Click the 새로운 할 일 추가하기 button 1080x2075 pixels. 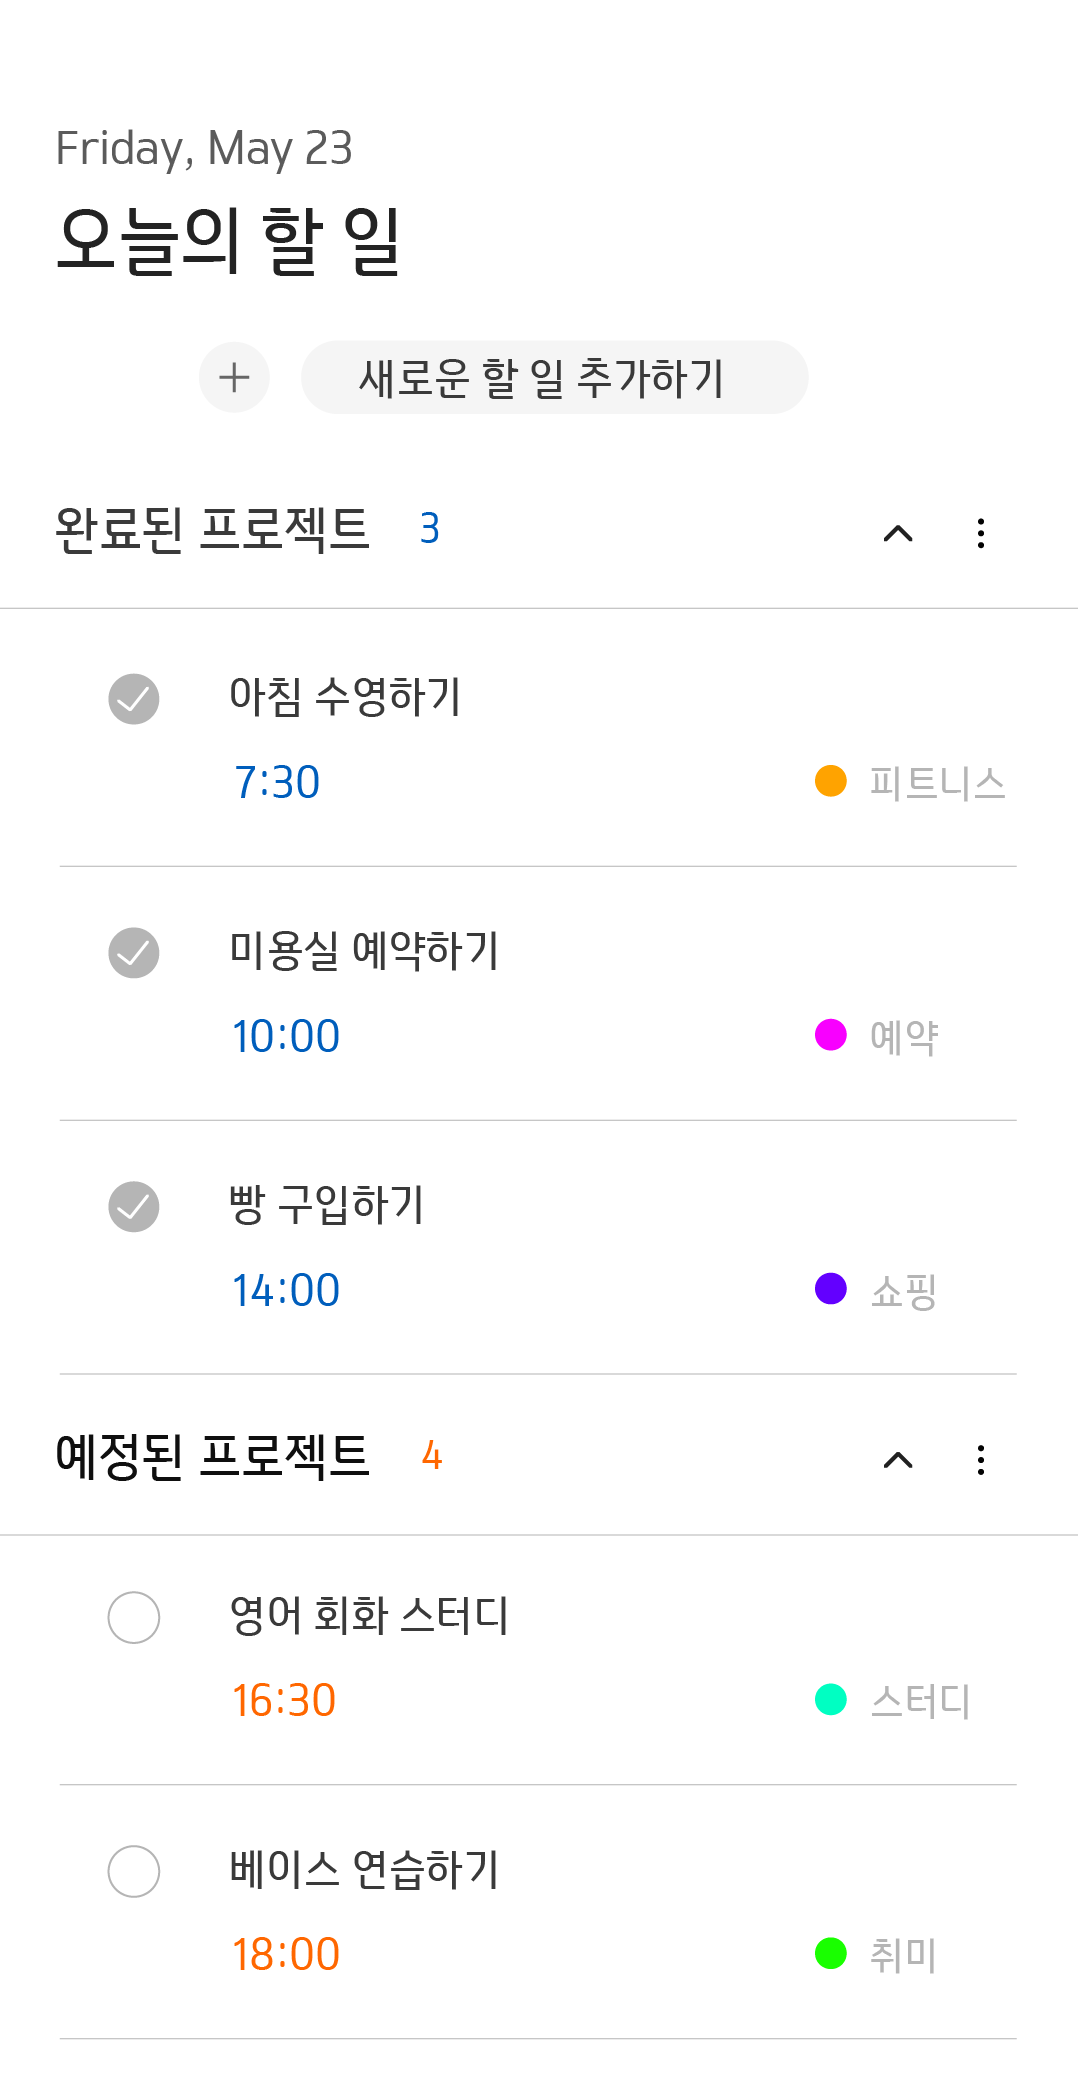(554, 378)
